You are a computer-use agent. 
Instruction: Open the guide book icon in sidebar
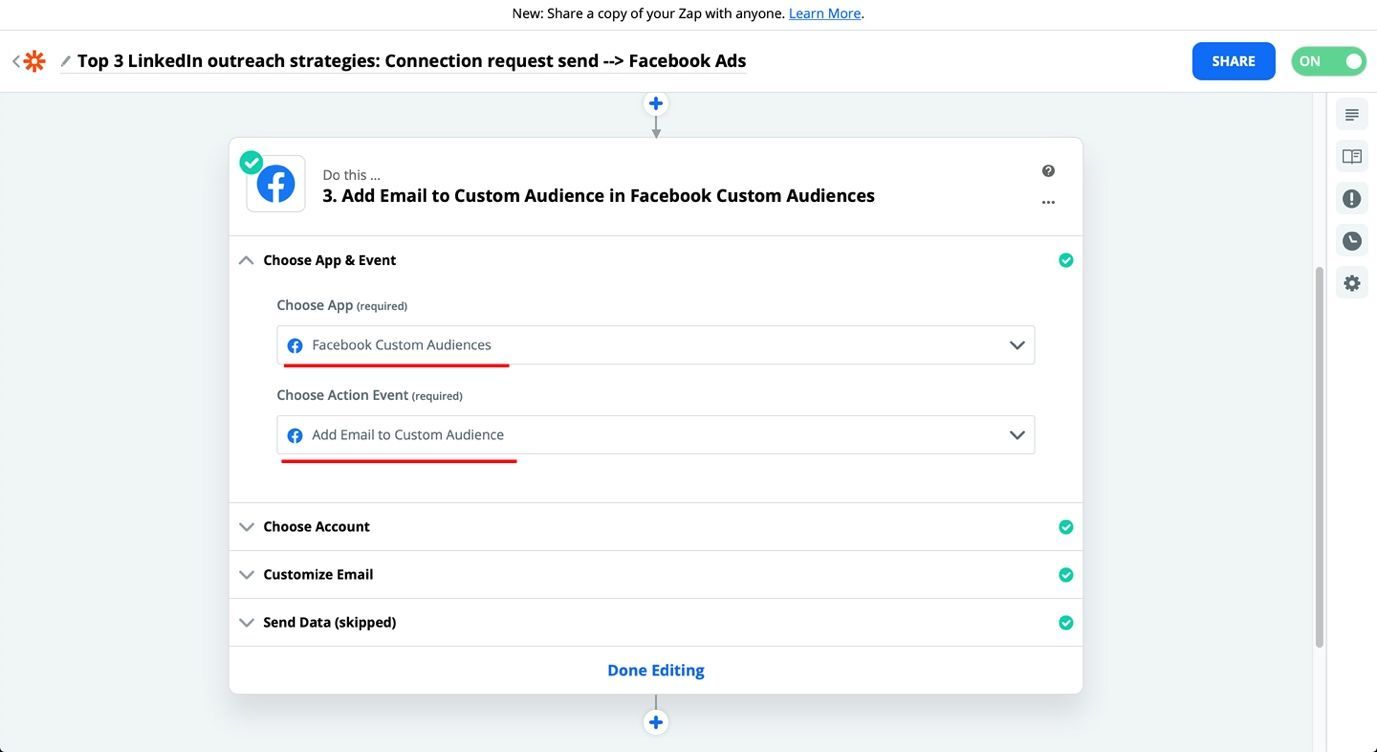coord(1352,157)
